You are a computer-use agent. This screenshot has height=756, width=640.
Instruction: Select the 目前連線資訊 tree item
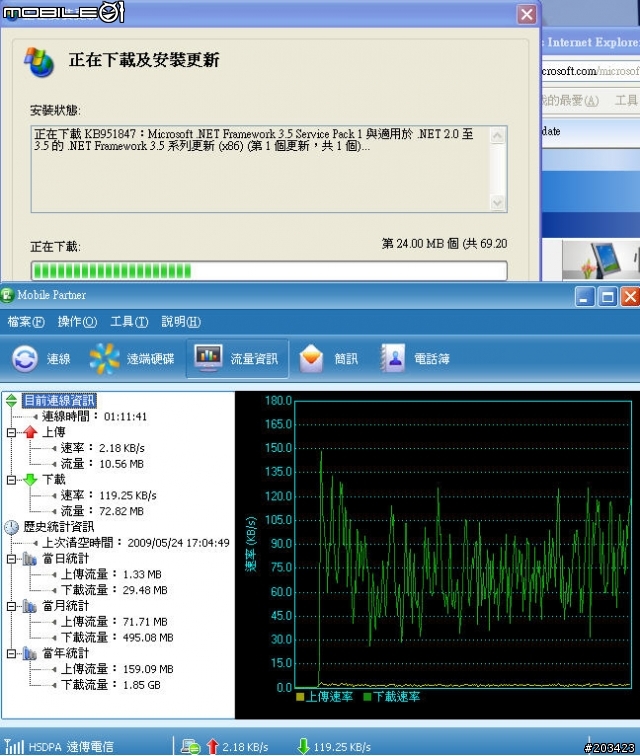pos(59,400)
